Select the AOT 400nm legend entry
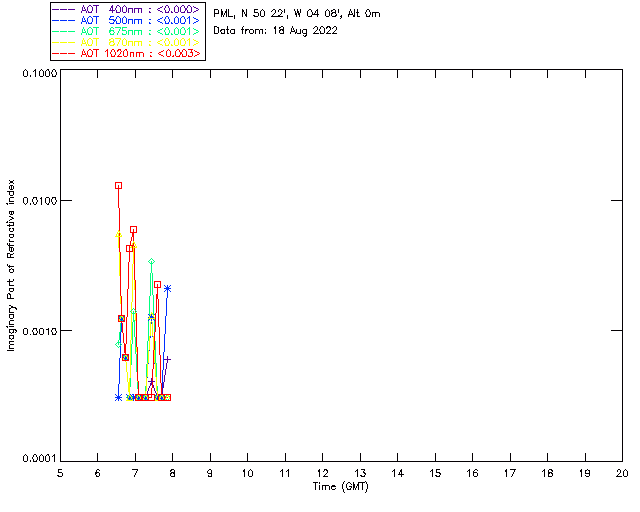This screenshot has height=512, width=640. pos(127,8)
